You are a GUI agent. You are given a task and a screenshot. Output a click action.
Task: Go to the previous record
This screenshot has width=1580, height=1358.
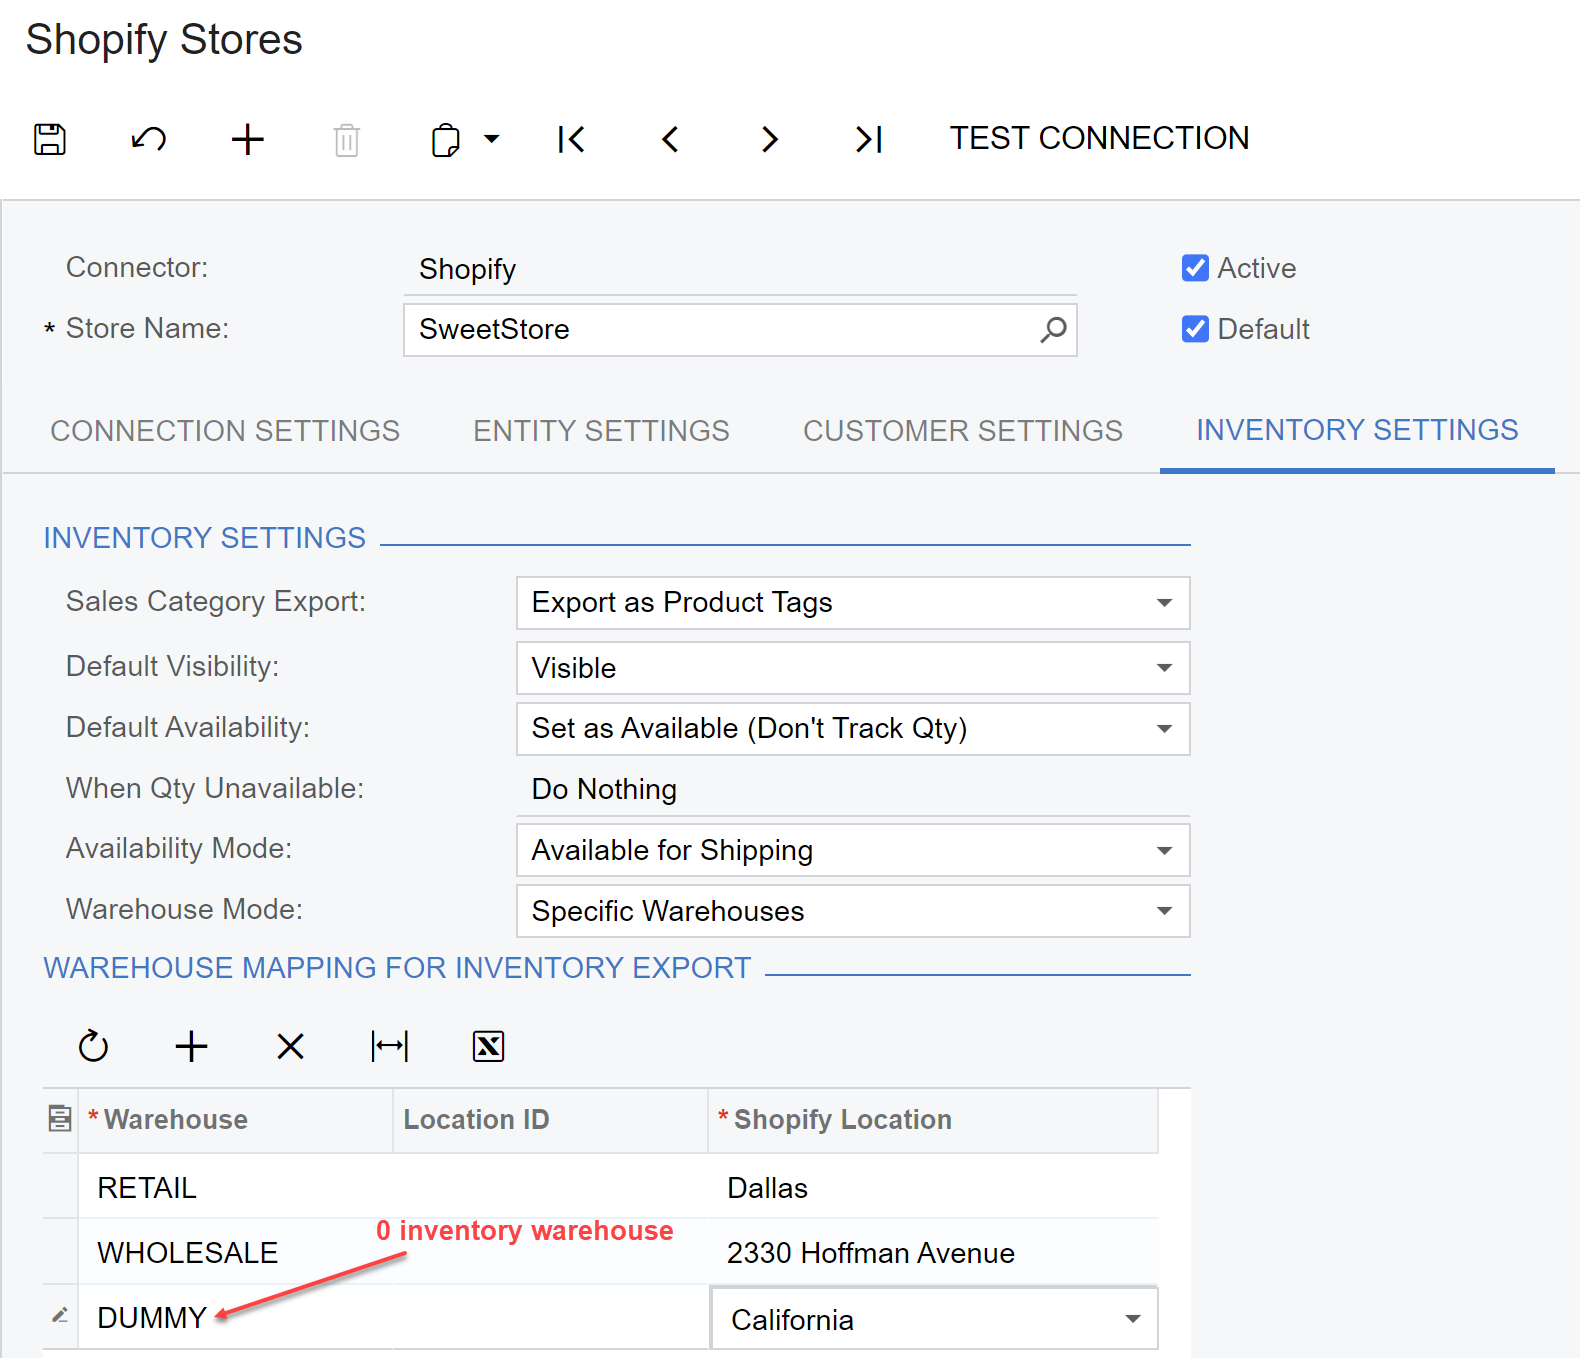pyautogui.click(x=670, y=139)
